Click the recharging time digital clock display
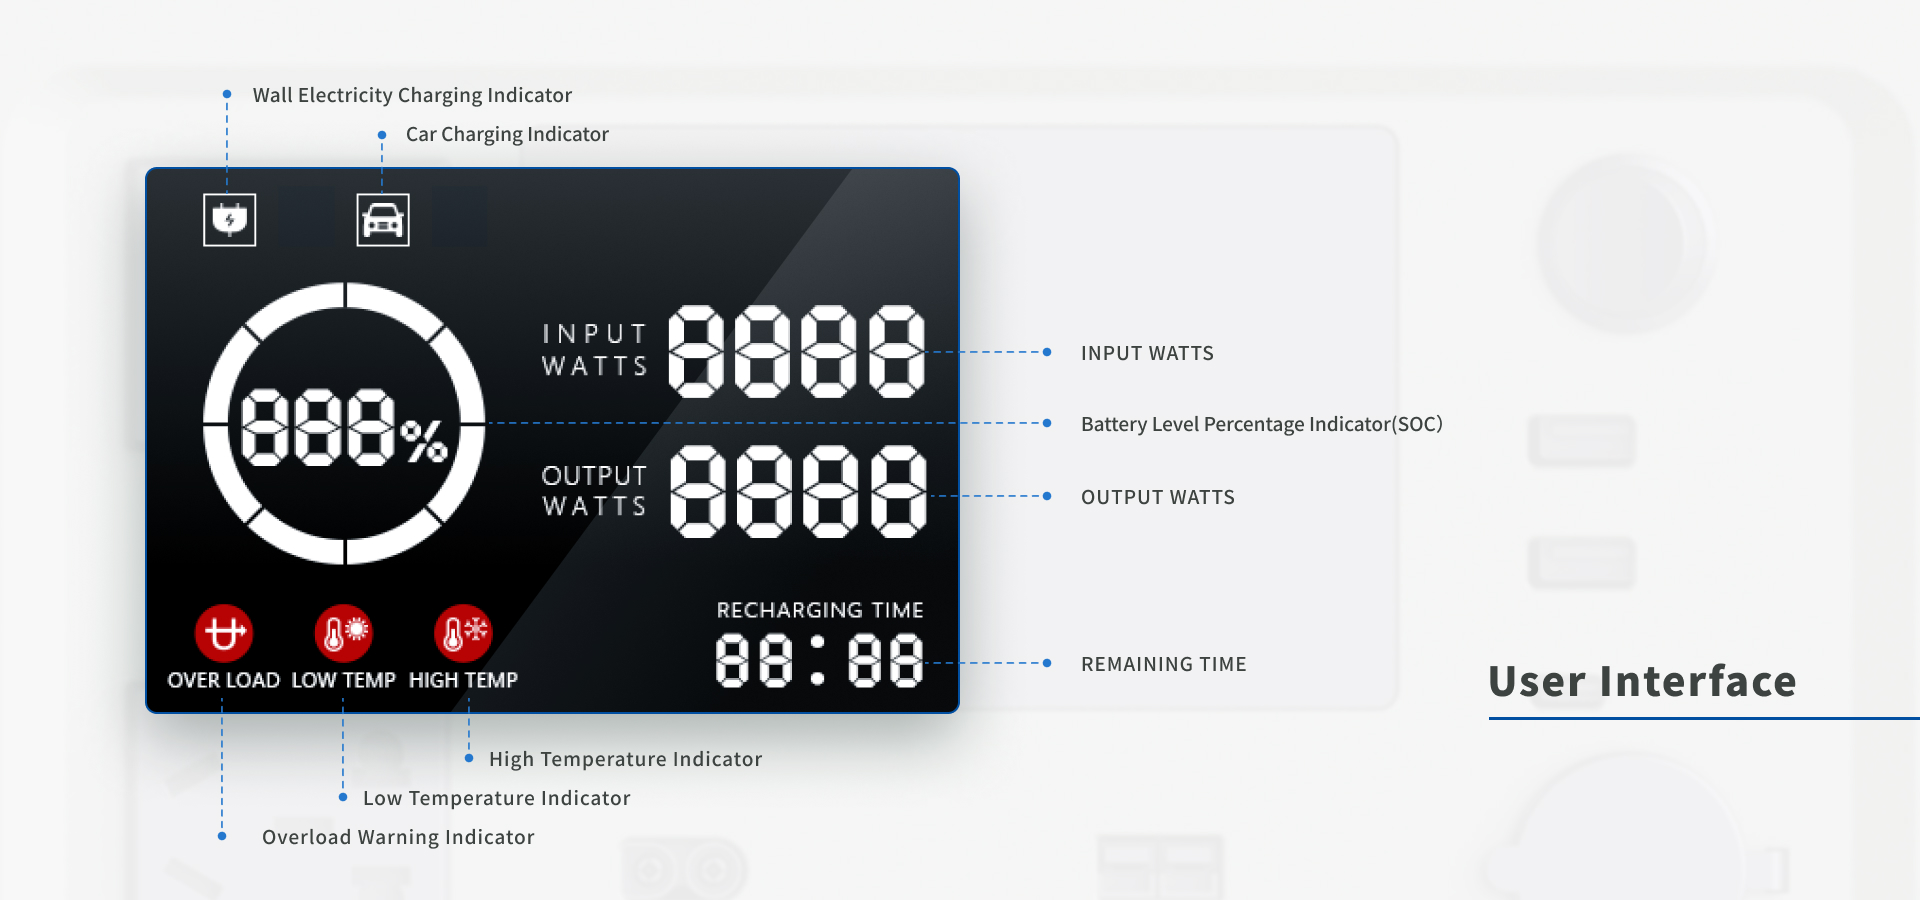Image resolution: width=1920 pixels, height=900 pixels. [x=819, y=661]
